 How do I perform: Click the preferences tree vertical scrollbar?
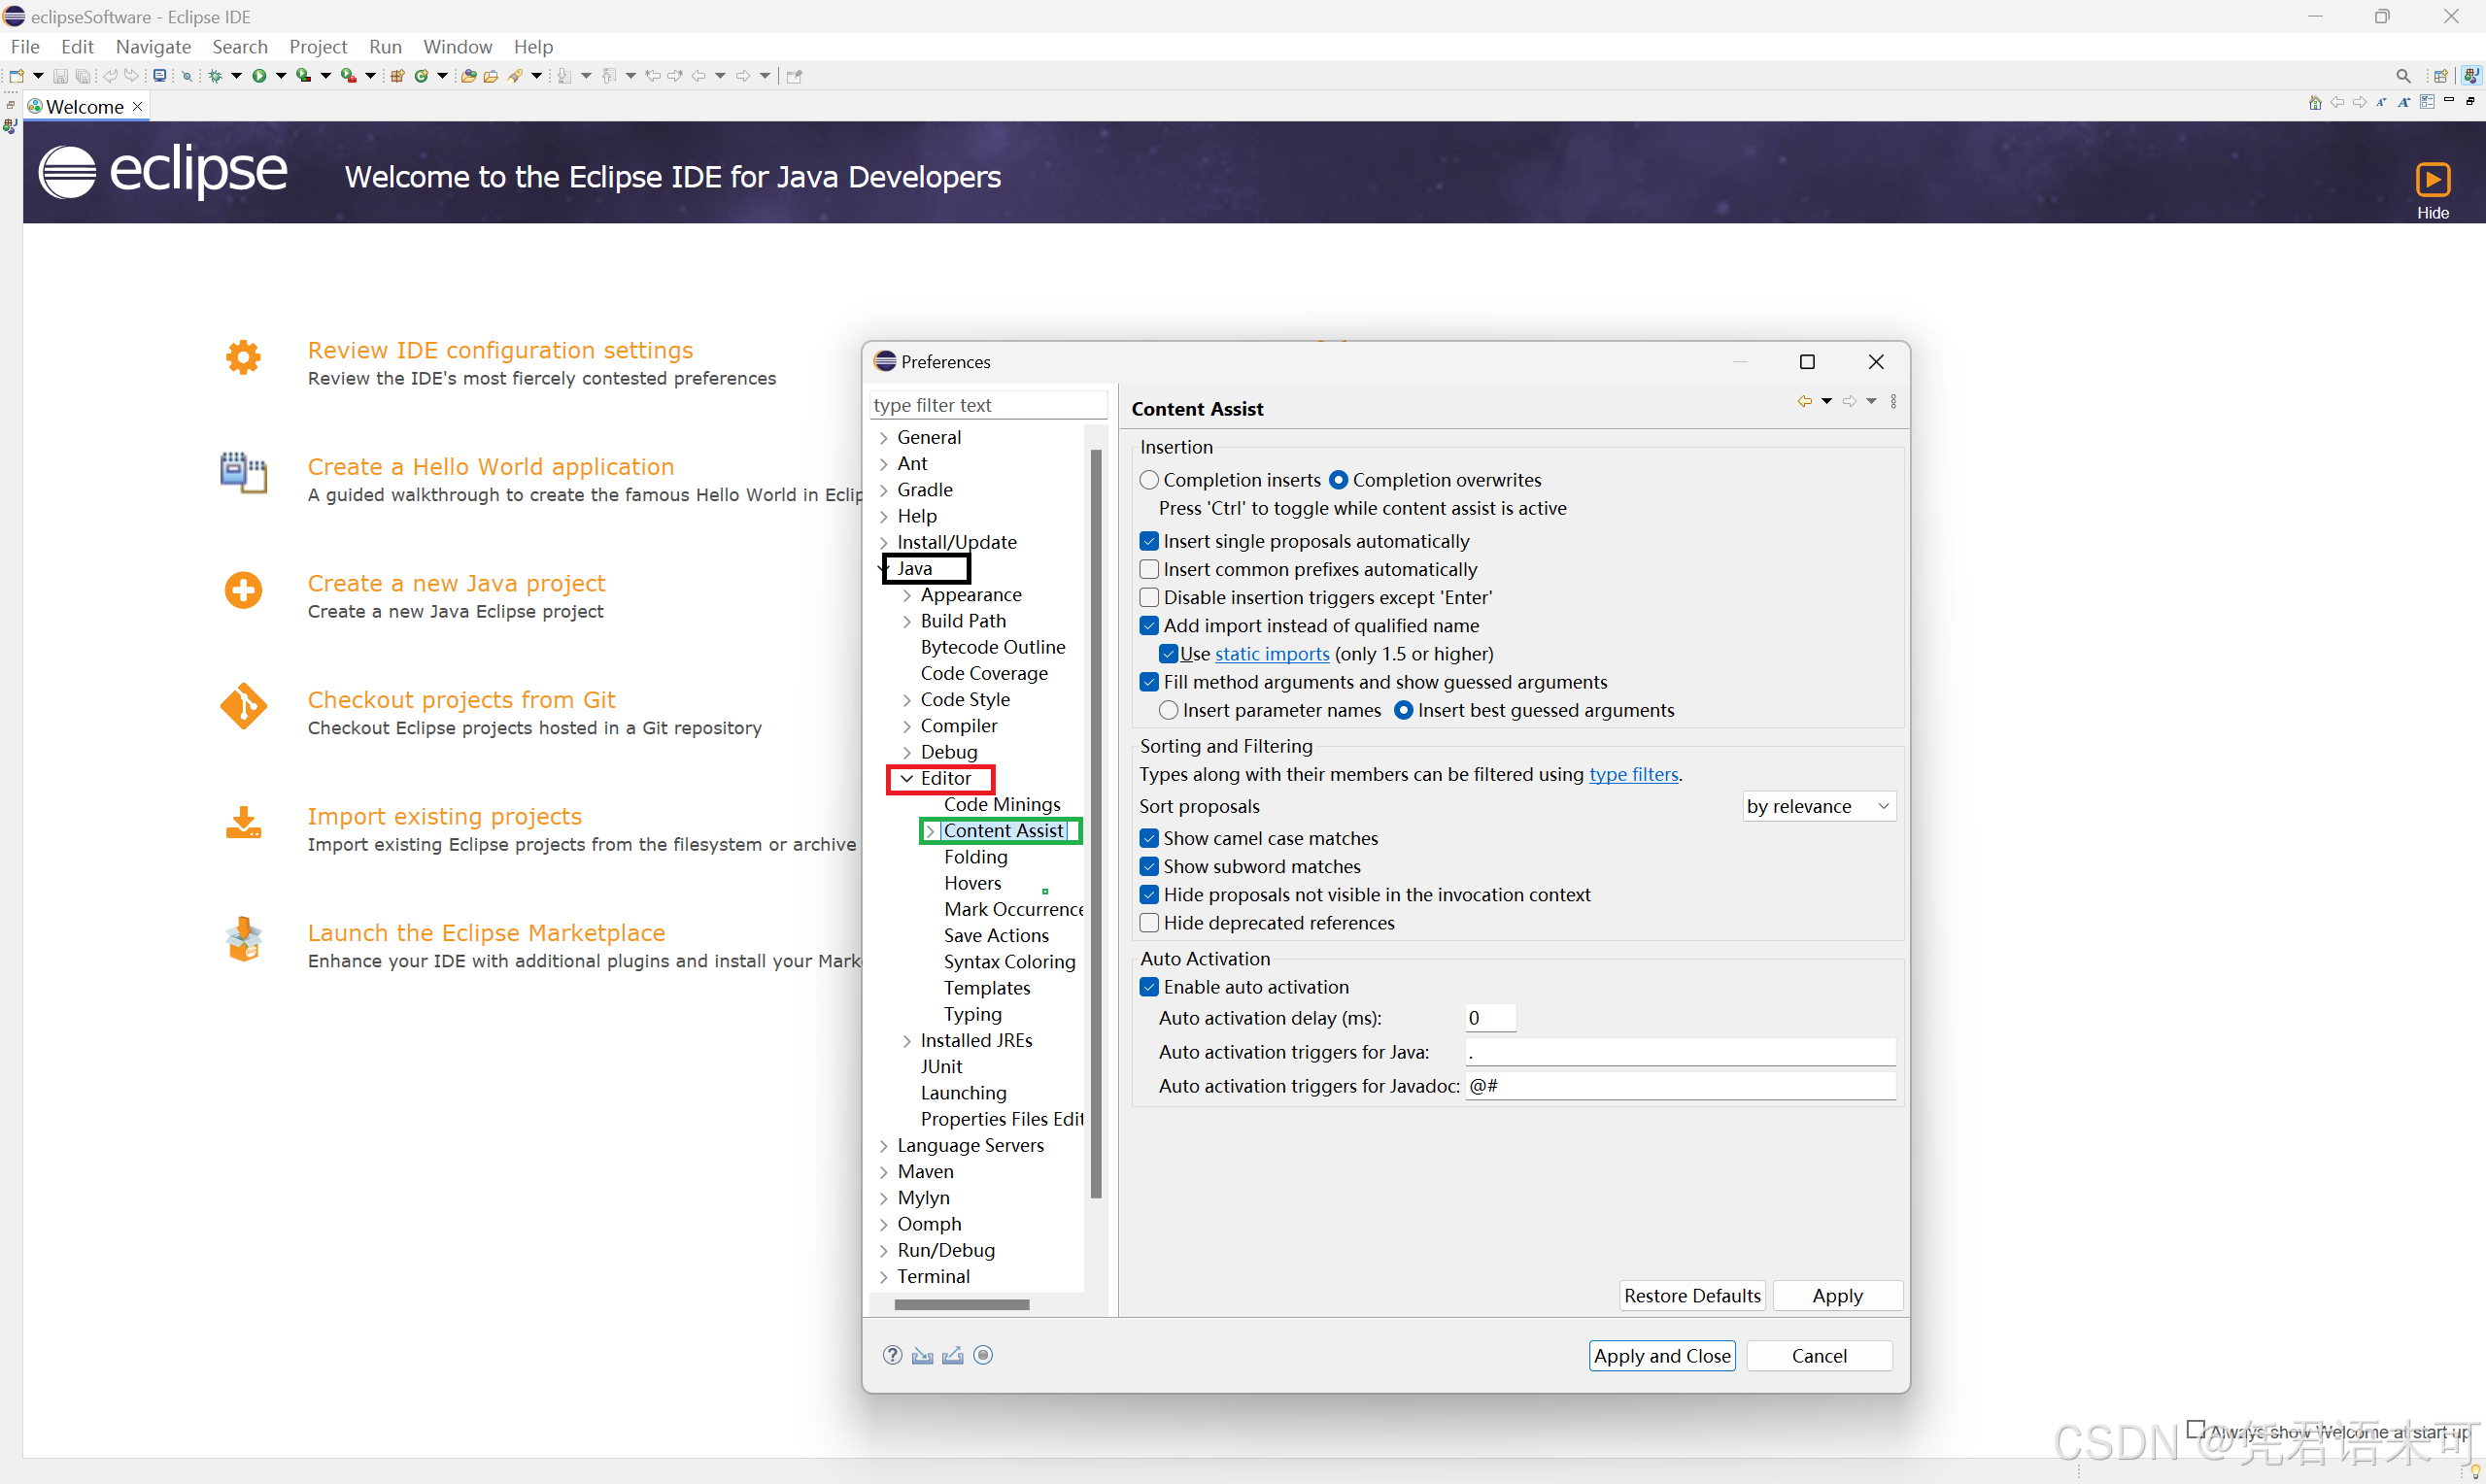point(1096,823)
